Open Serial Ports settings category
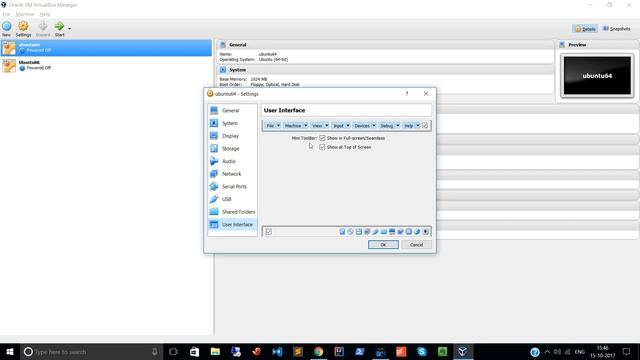This screenshot has height=360, width=640. tap(233, 187)
